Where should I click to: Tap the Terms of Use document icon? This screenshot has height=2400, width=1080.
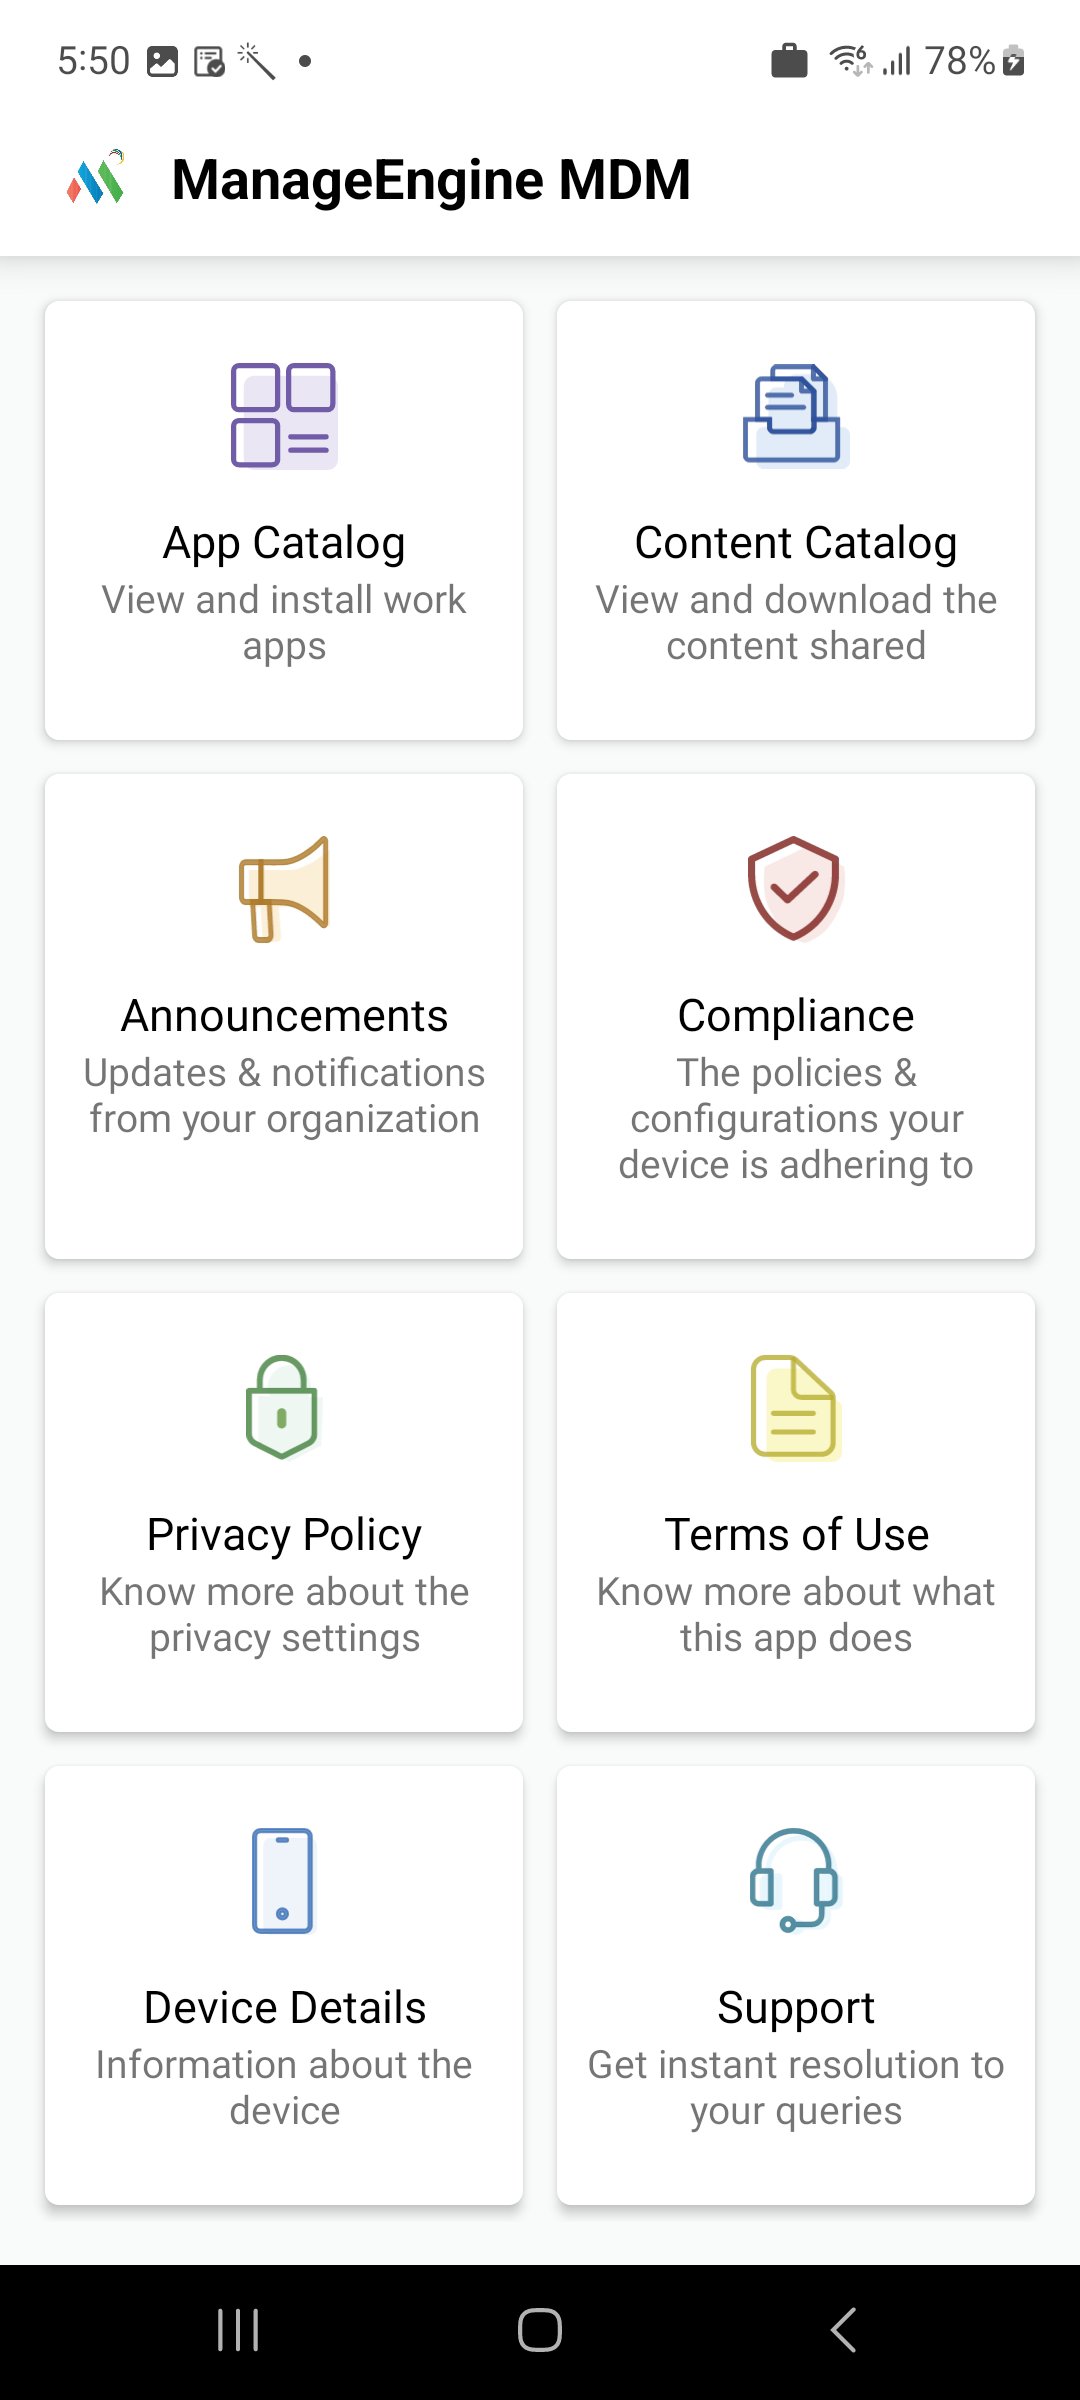795,1407
